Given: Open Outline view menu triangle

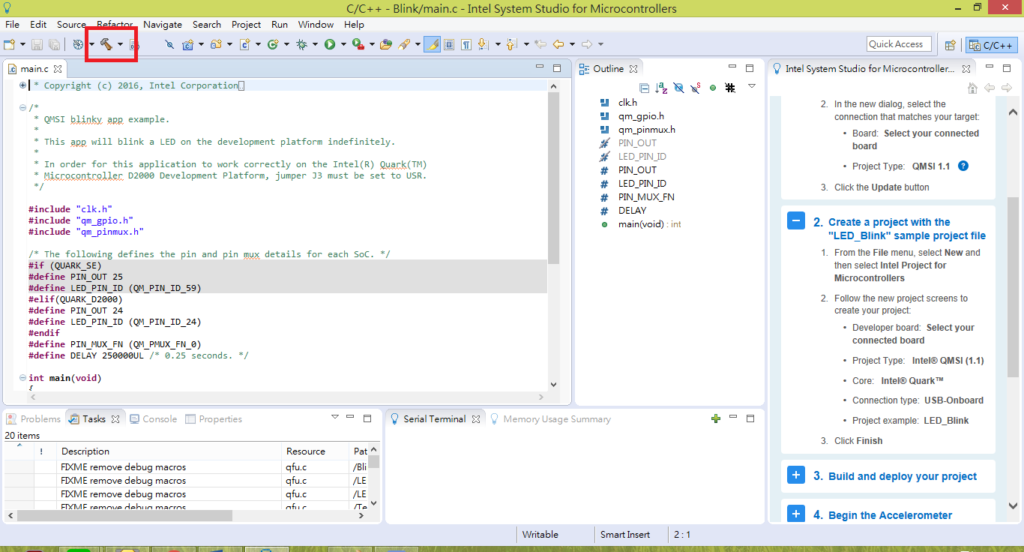Looking at the screenshot, I should click(x=752, y=86).
